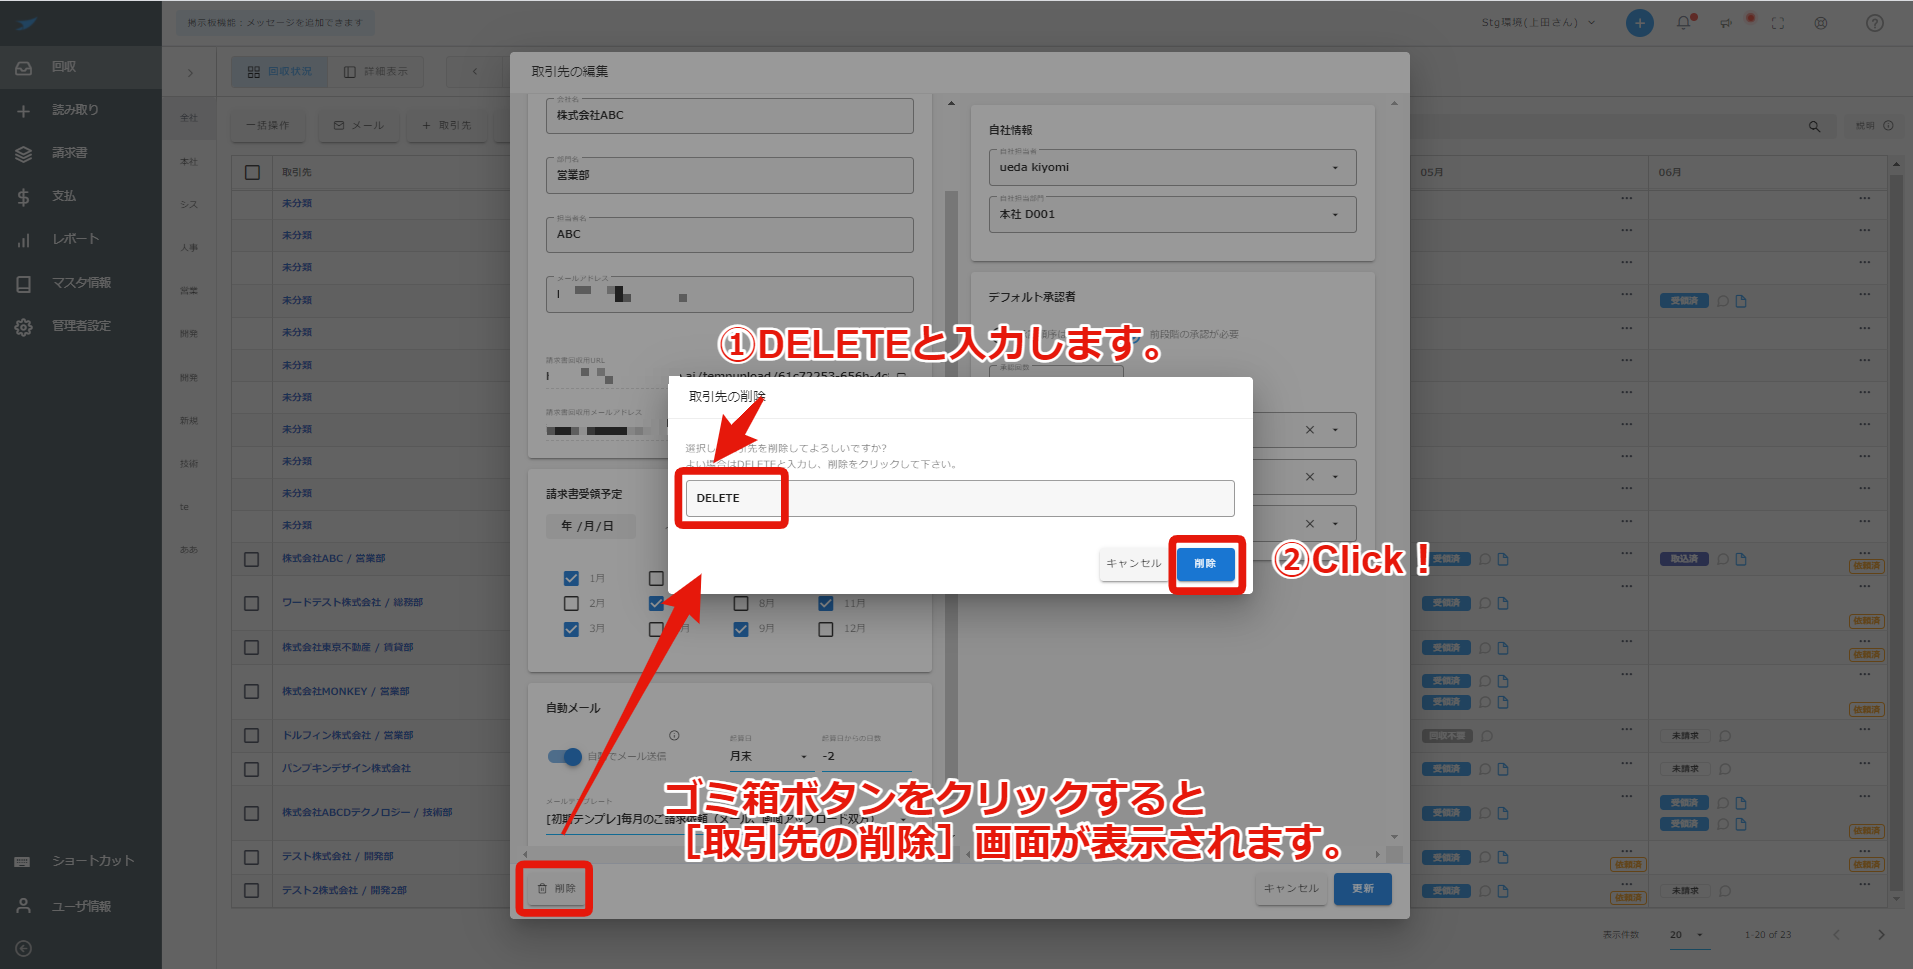Open the 本社 D001 department dropdown
The width and height of the screenshot is (1913, 969).
pyautogui.click(x=1172, y=215)
